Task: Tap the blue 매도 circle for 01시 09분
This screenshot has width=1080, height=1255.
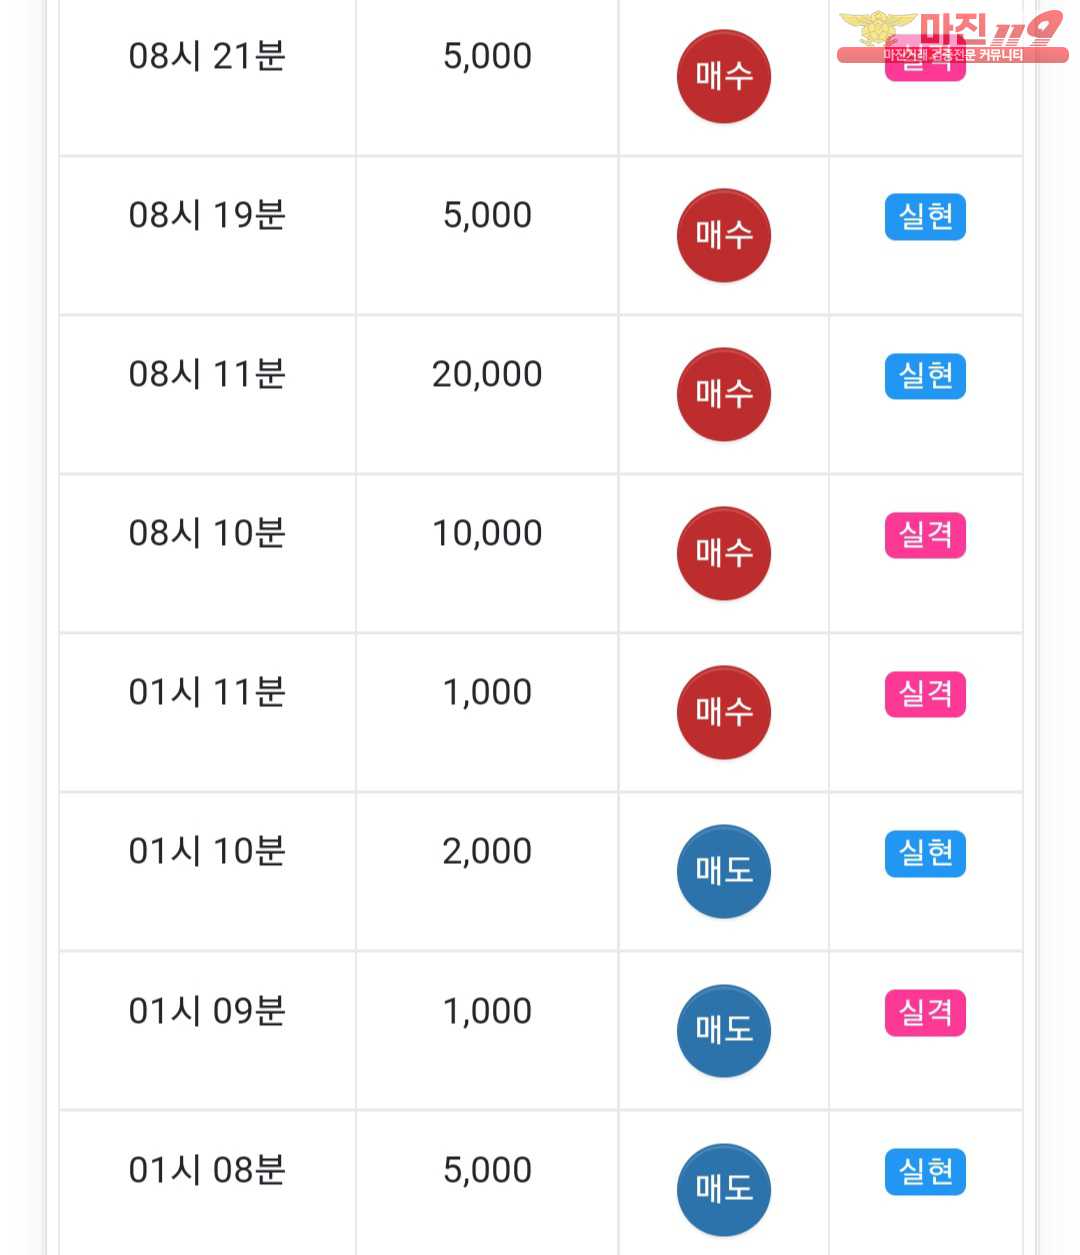Action: 724,1030
